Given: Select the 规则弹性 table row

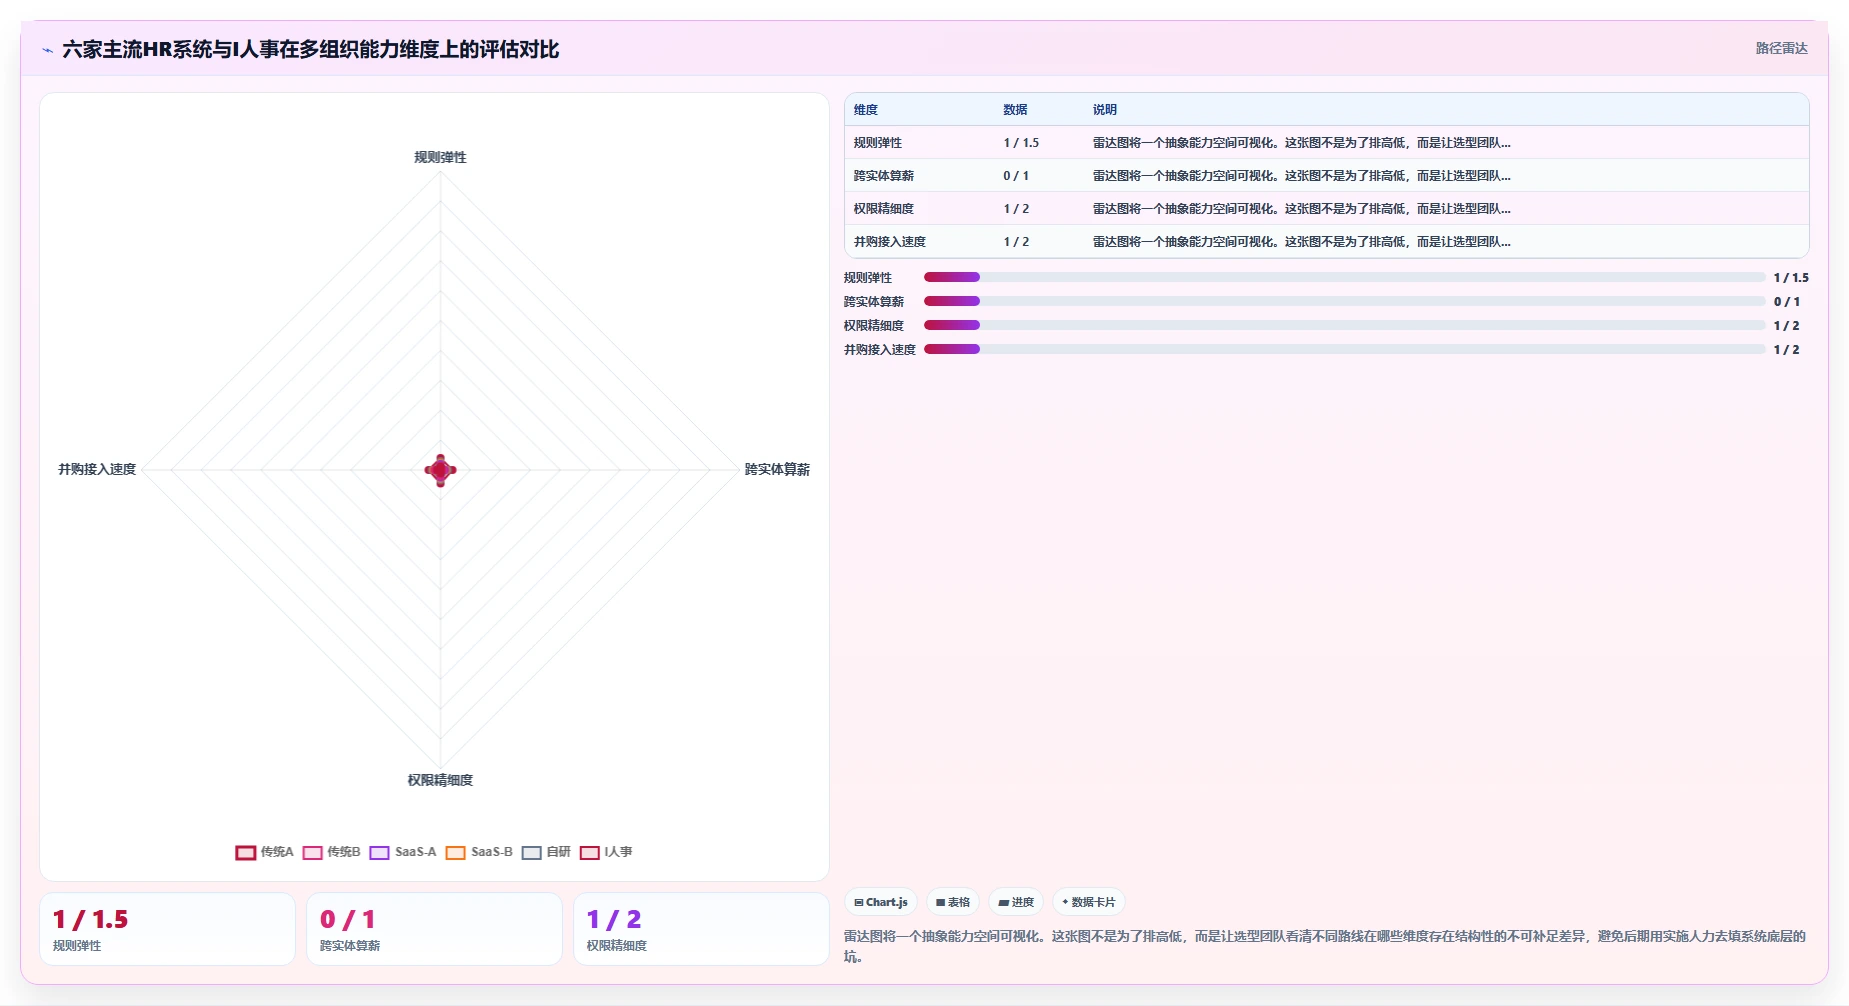Looking at the screenshot, I should 1327,143.
